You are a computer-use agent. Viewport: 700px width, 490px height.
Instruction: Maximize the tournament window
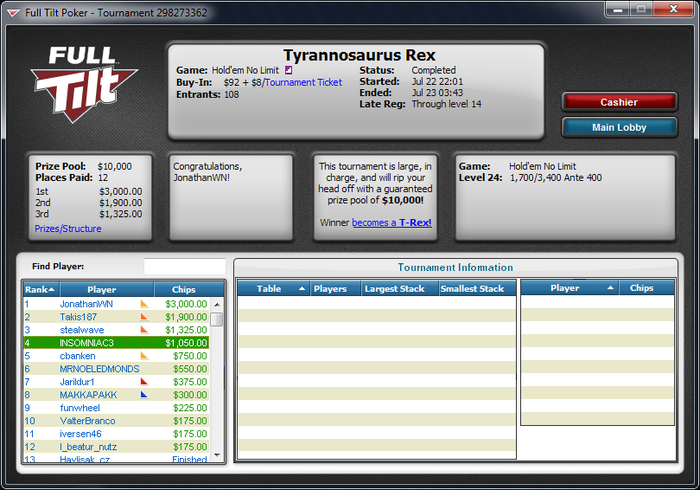pos(642,9)
